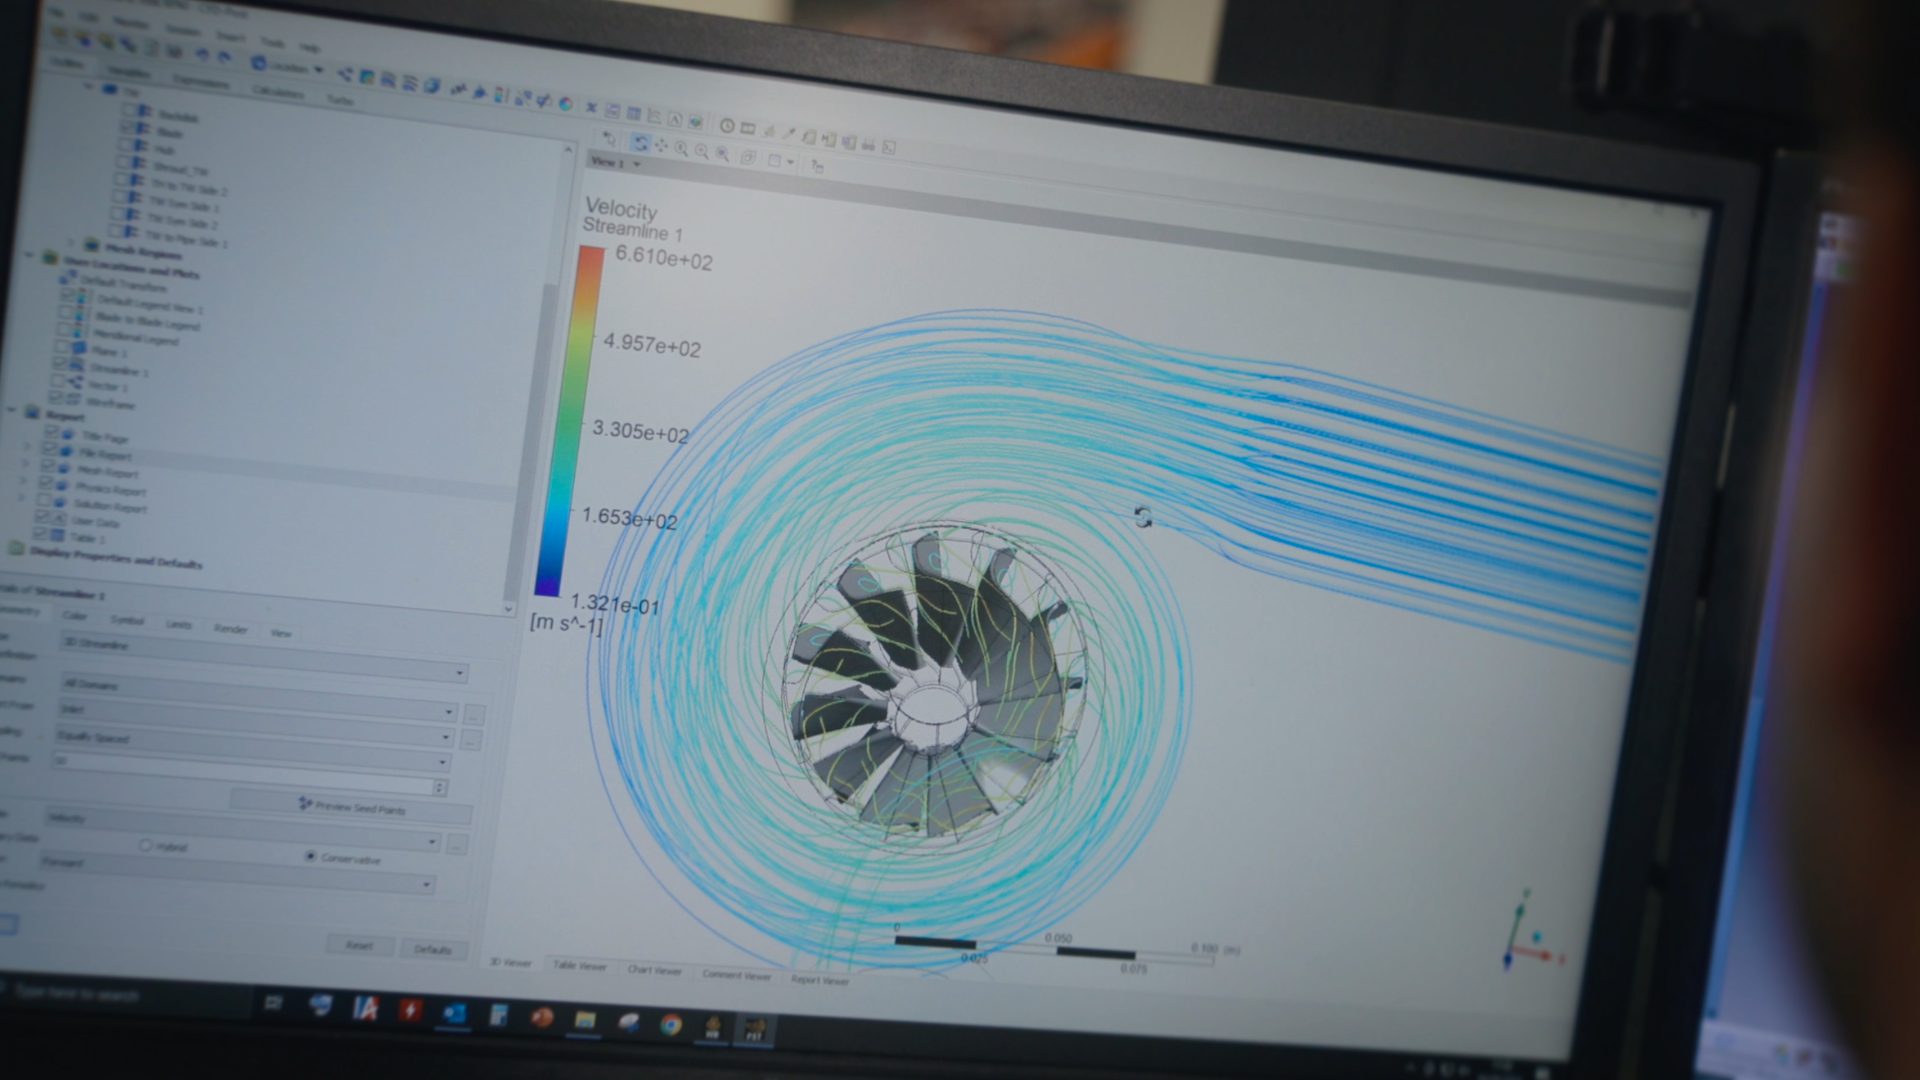Toggle the Wireframe checkbox
1920x1080 pixels.
(56, 397)
